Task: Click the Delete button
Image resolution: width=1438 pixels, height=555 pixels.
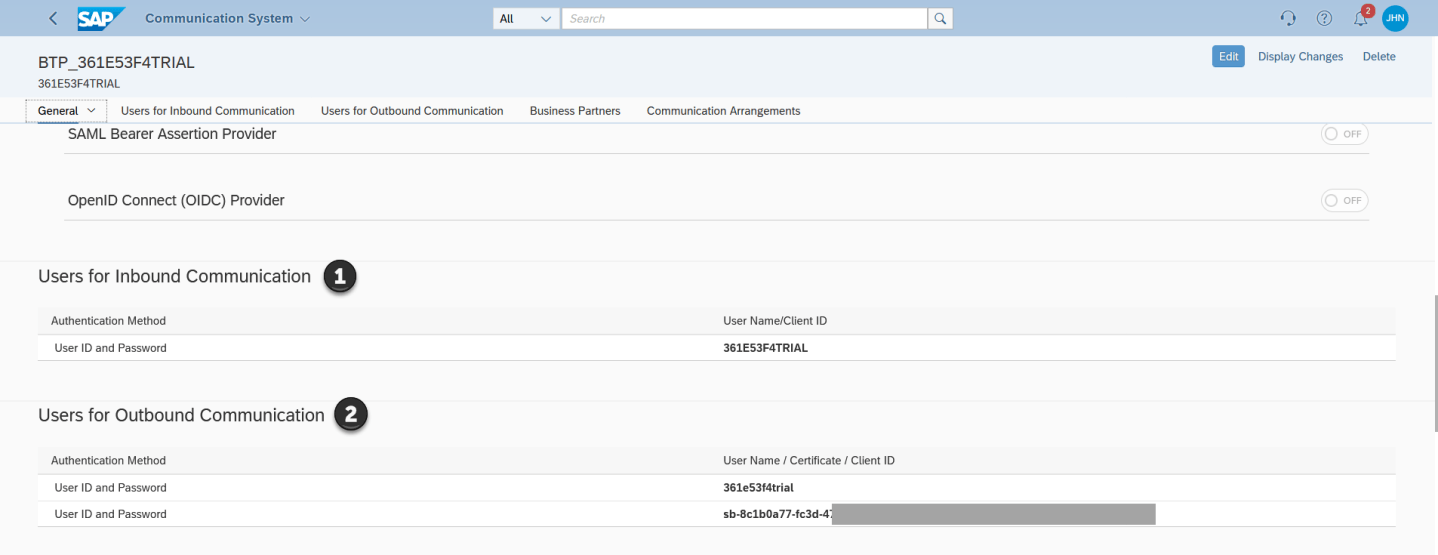Action: pyautogui.click(x=1379, y=56)
